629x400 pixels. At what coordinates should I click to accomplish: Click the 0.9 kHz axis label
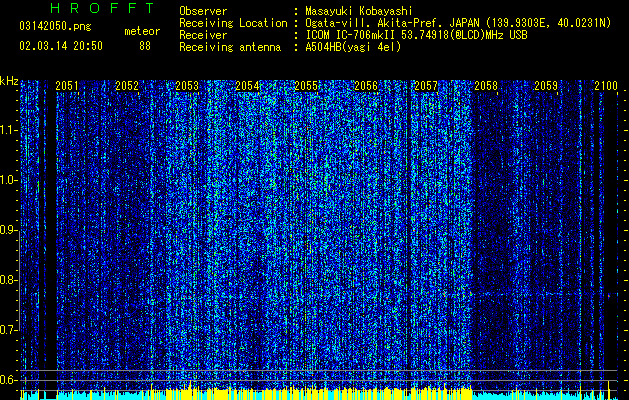(x=8, y=230)
